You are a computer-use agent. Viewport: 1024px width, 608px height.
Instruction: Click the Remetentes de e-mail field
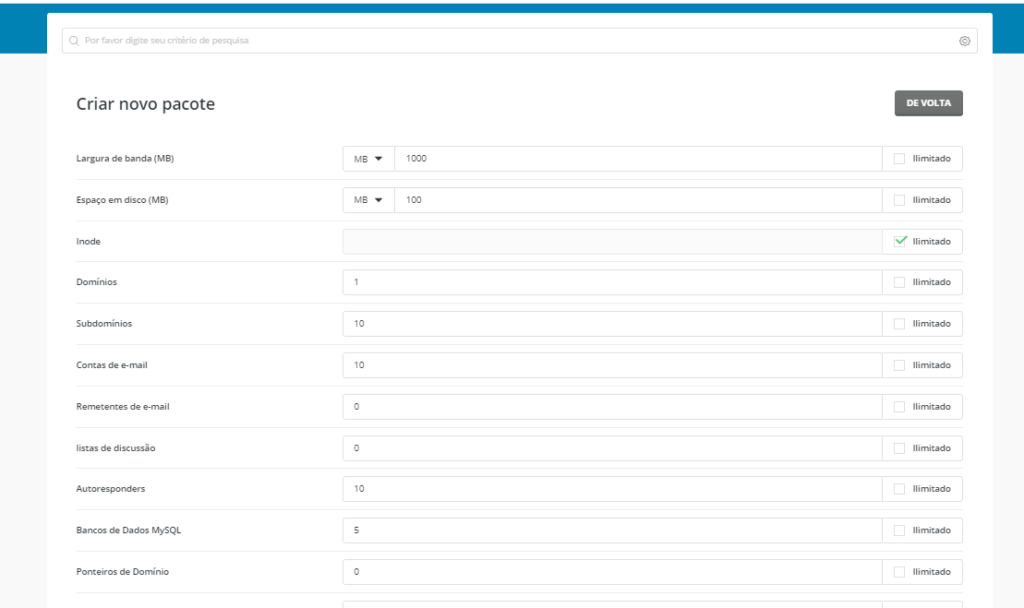[x=612, y=407]
